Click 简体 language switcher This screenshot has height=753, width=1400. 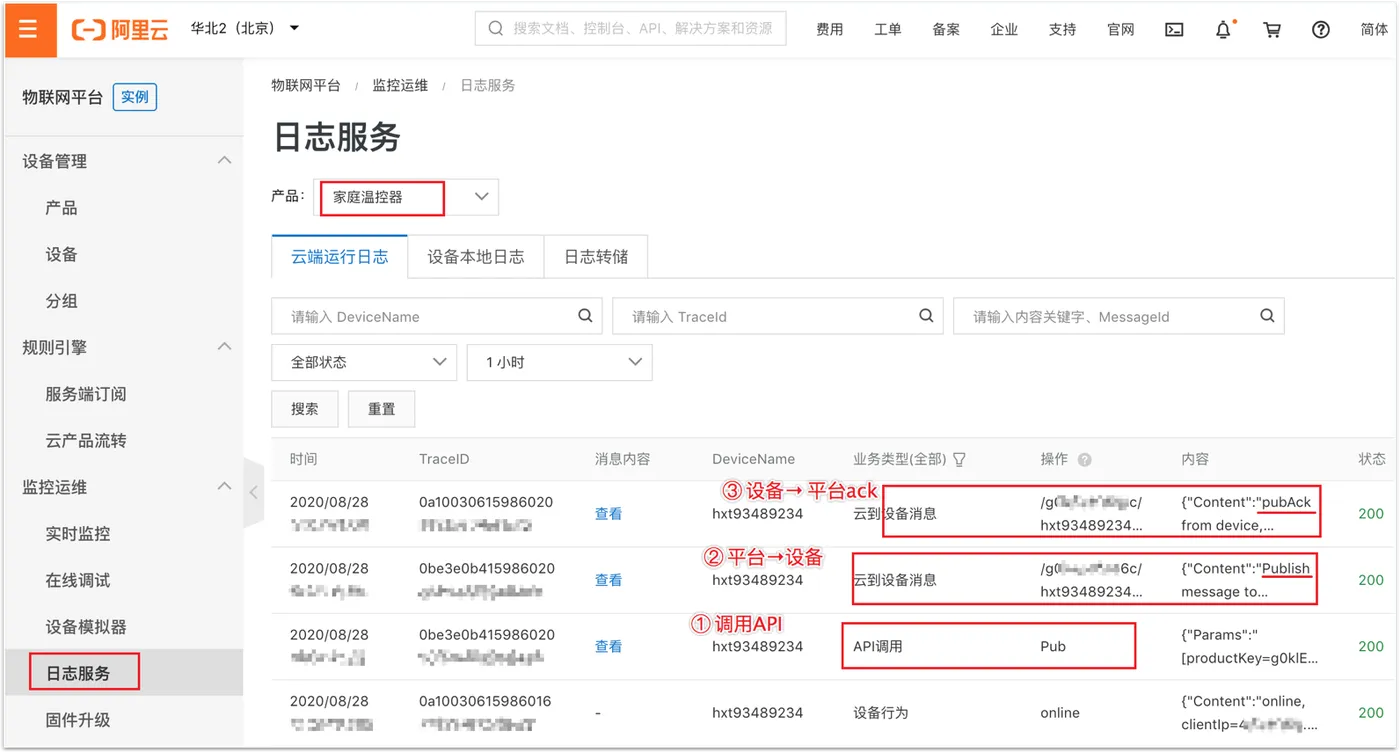[x=1374, y=30]
